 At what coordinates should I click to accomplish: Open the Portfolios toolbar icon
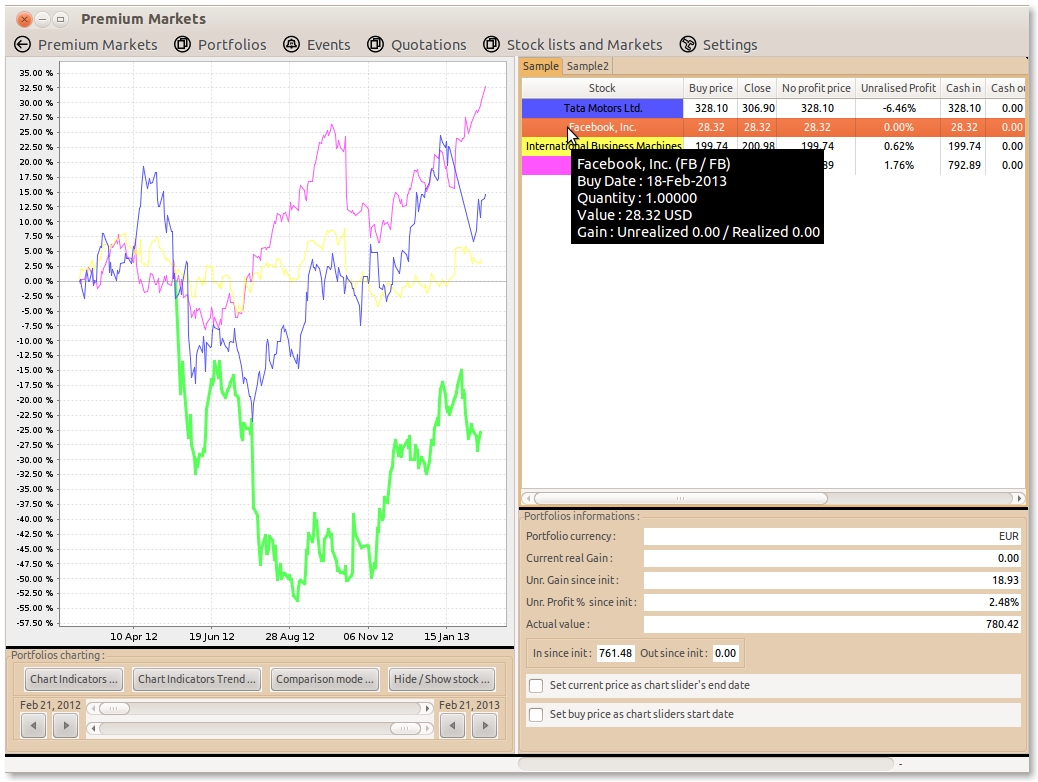(x=182, y=44)
